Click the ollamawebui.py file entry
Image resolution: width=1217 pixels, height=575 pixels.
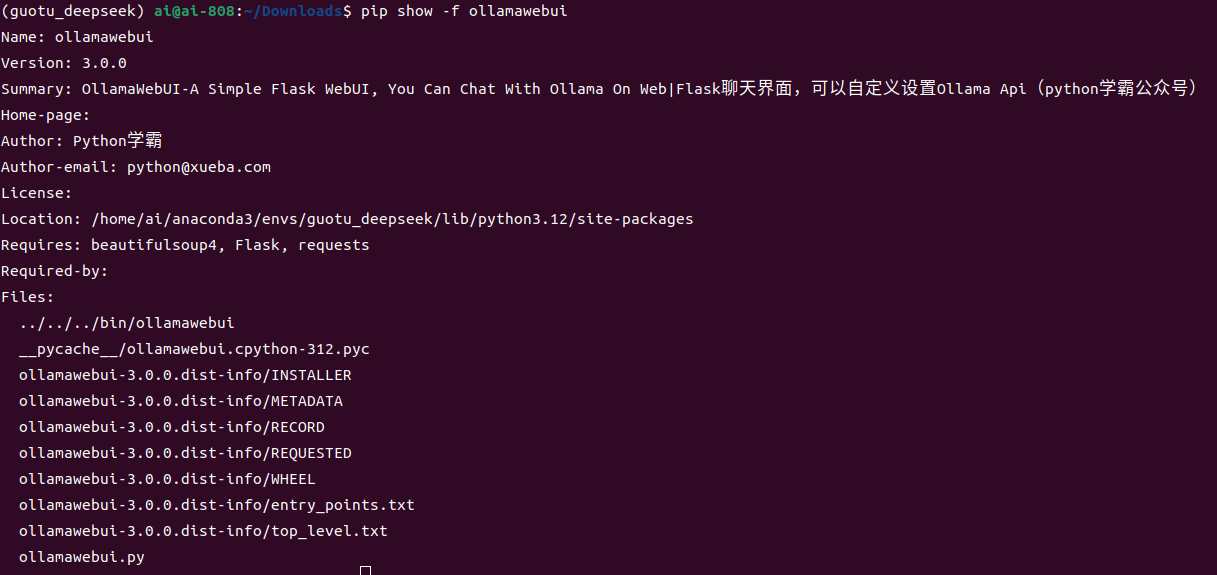(82, 557)
